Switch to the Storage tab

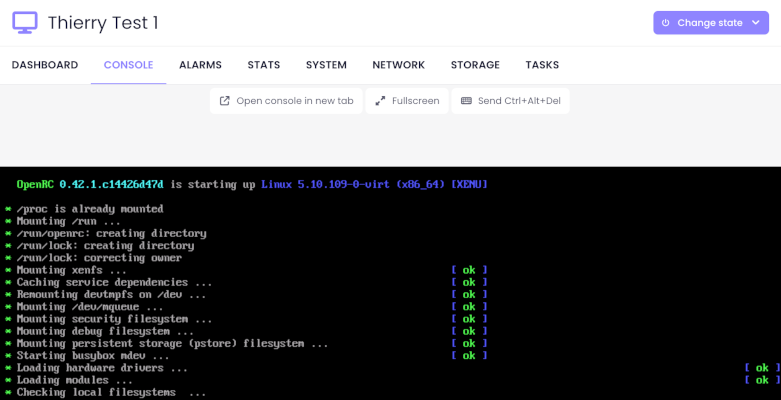pos(475,65)
